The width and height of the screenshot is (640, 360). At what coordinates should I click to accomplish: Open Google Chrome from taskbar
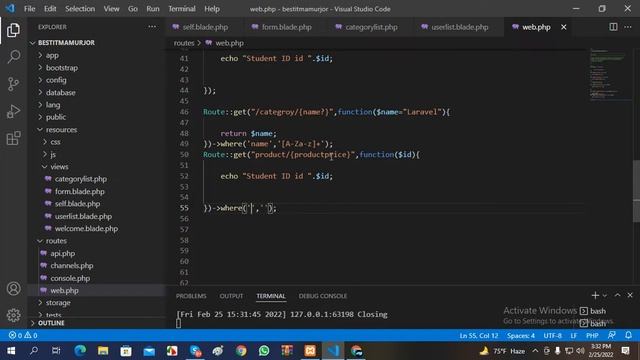pyautogui.click(x=241, y=351)
